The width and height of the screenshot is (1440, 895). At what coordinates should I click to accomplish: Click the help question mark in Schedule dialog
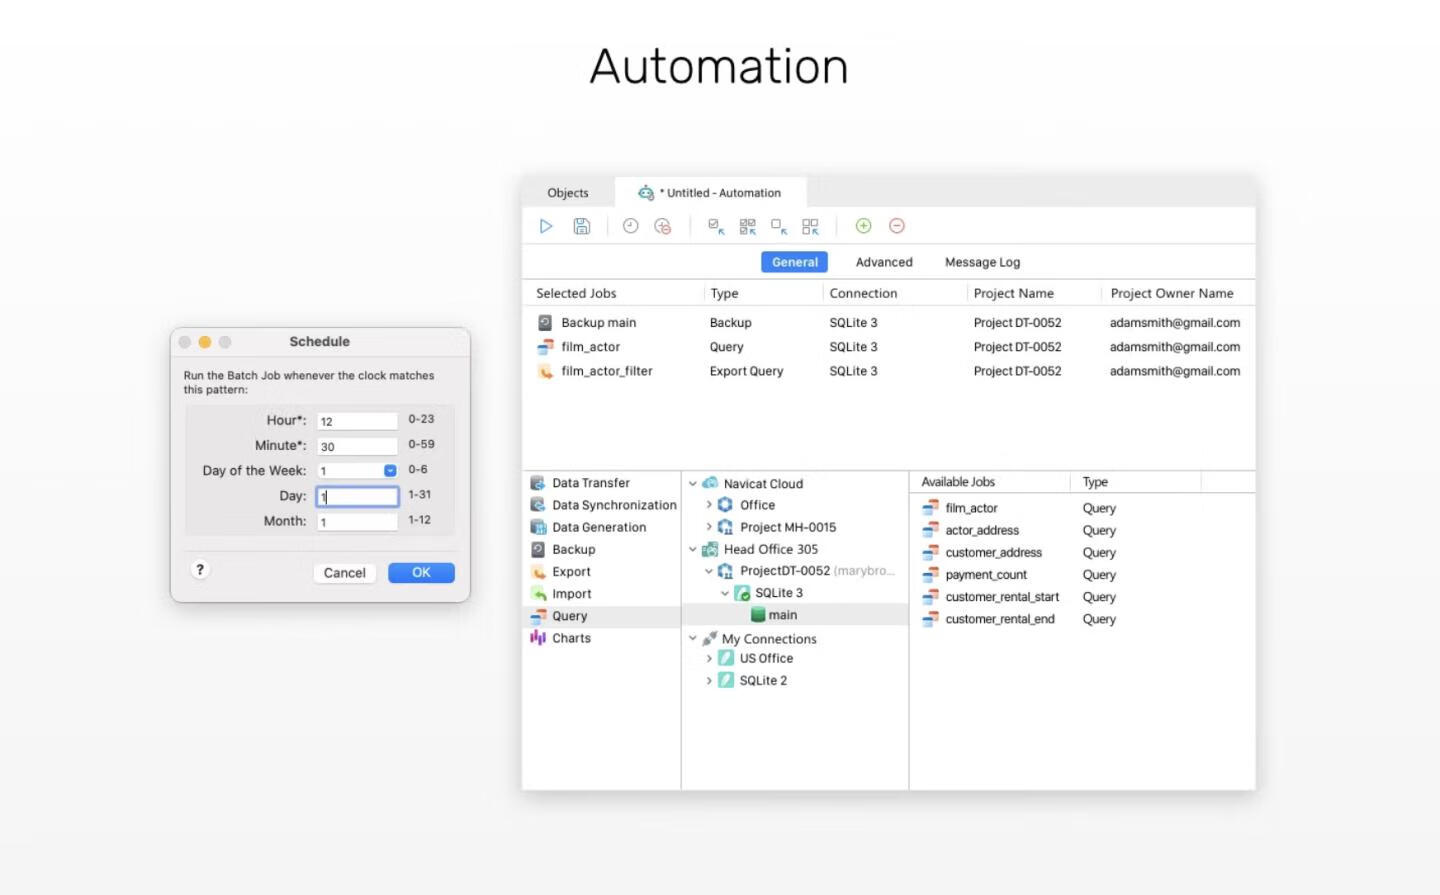coord(200,570)
